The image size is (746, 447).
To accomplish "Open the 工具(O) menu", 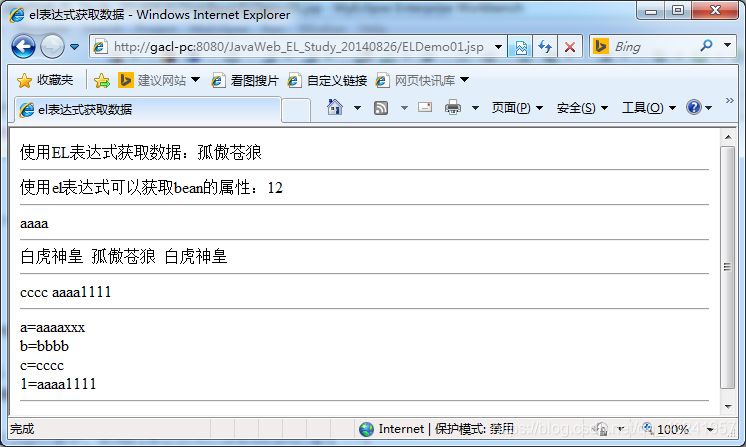I will pos(649,108).
